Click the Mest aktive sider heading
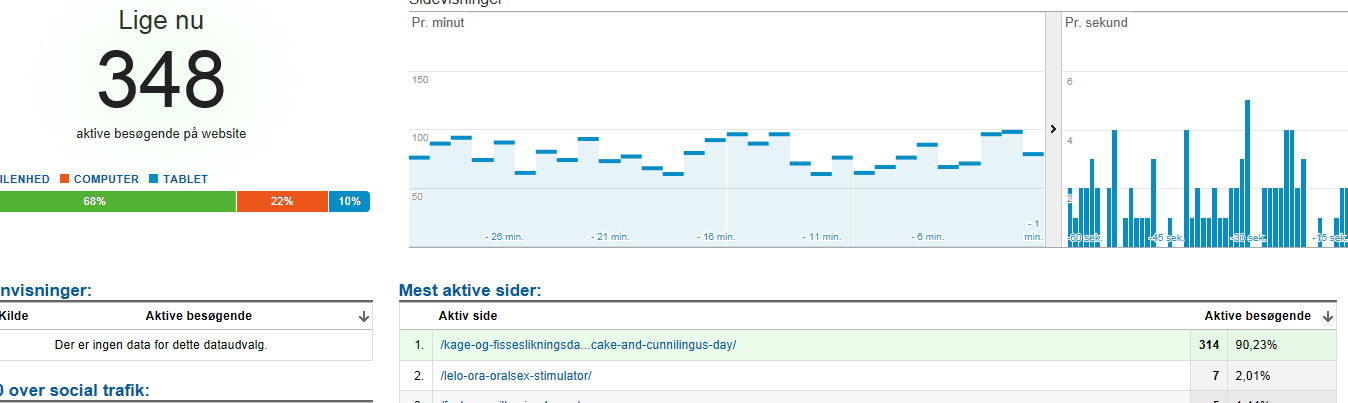 (x=470, y=290)
